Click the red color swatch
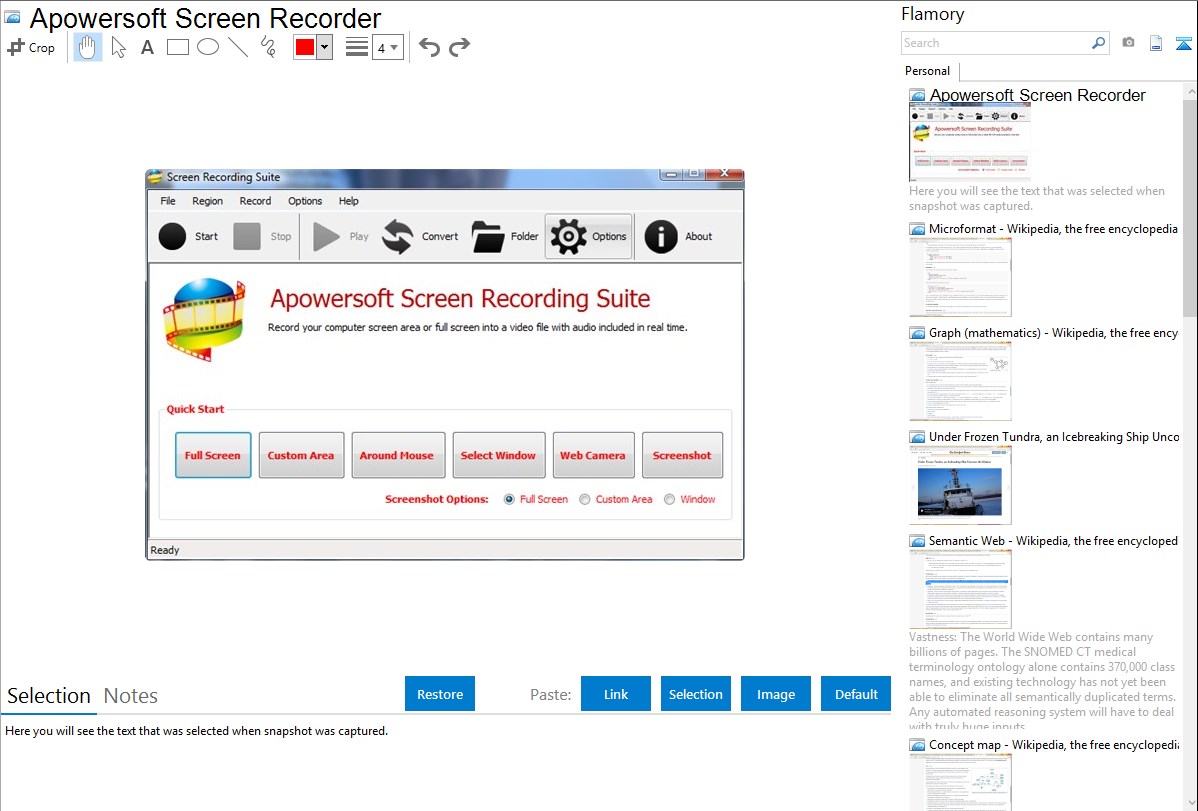Image resolution: width=1198 pixels, height=811 pixels. 305,47
